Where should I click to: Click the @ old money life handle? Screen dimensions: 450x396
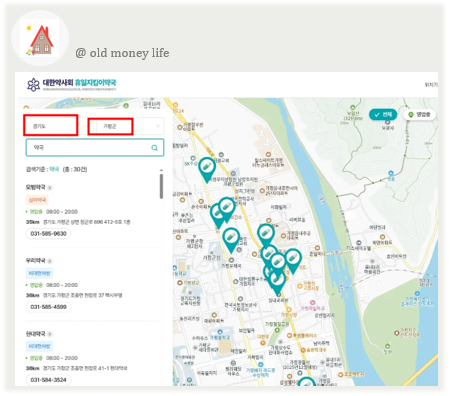(122, 53)
